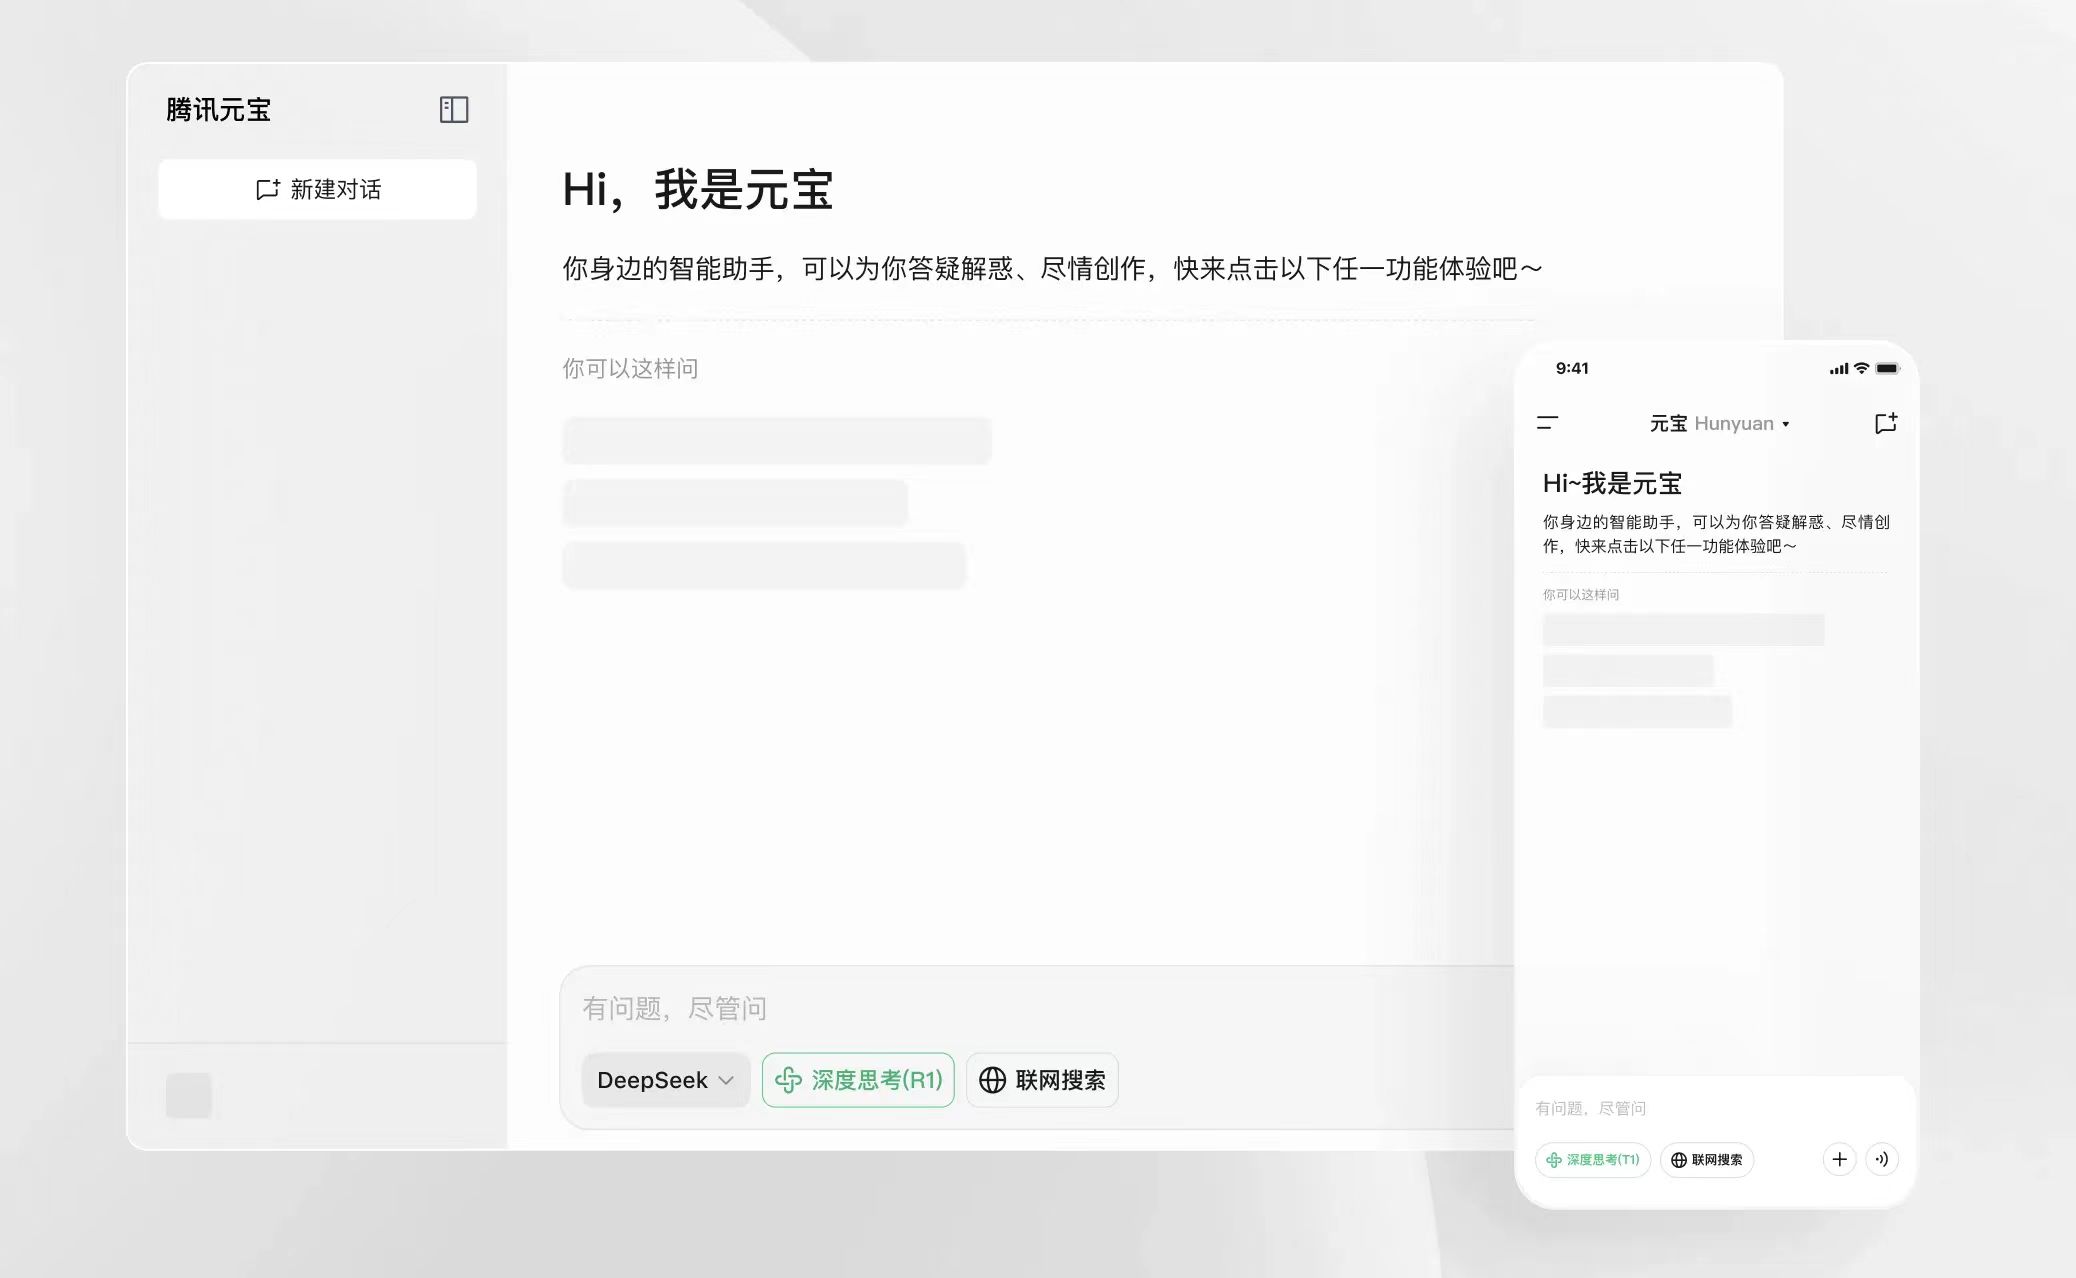This screenshot has height=1278, width=2076.
Task: Tap the second suggested question placeholder on mobile
Action: tap(1628, 671)
